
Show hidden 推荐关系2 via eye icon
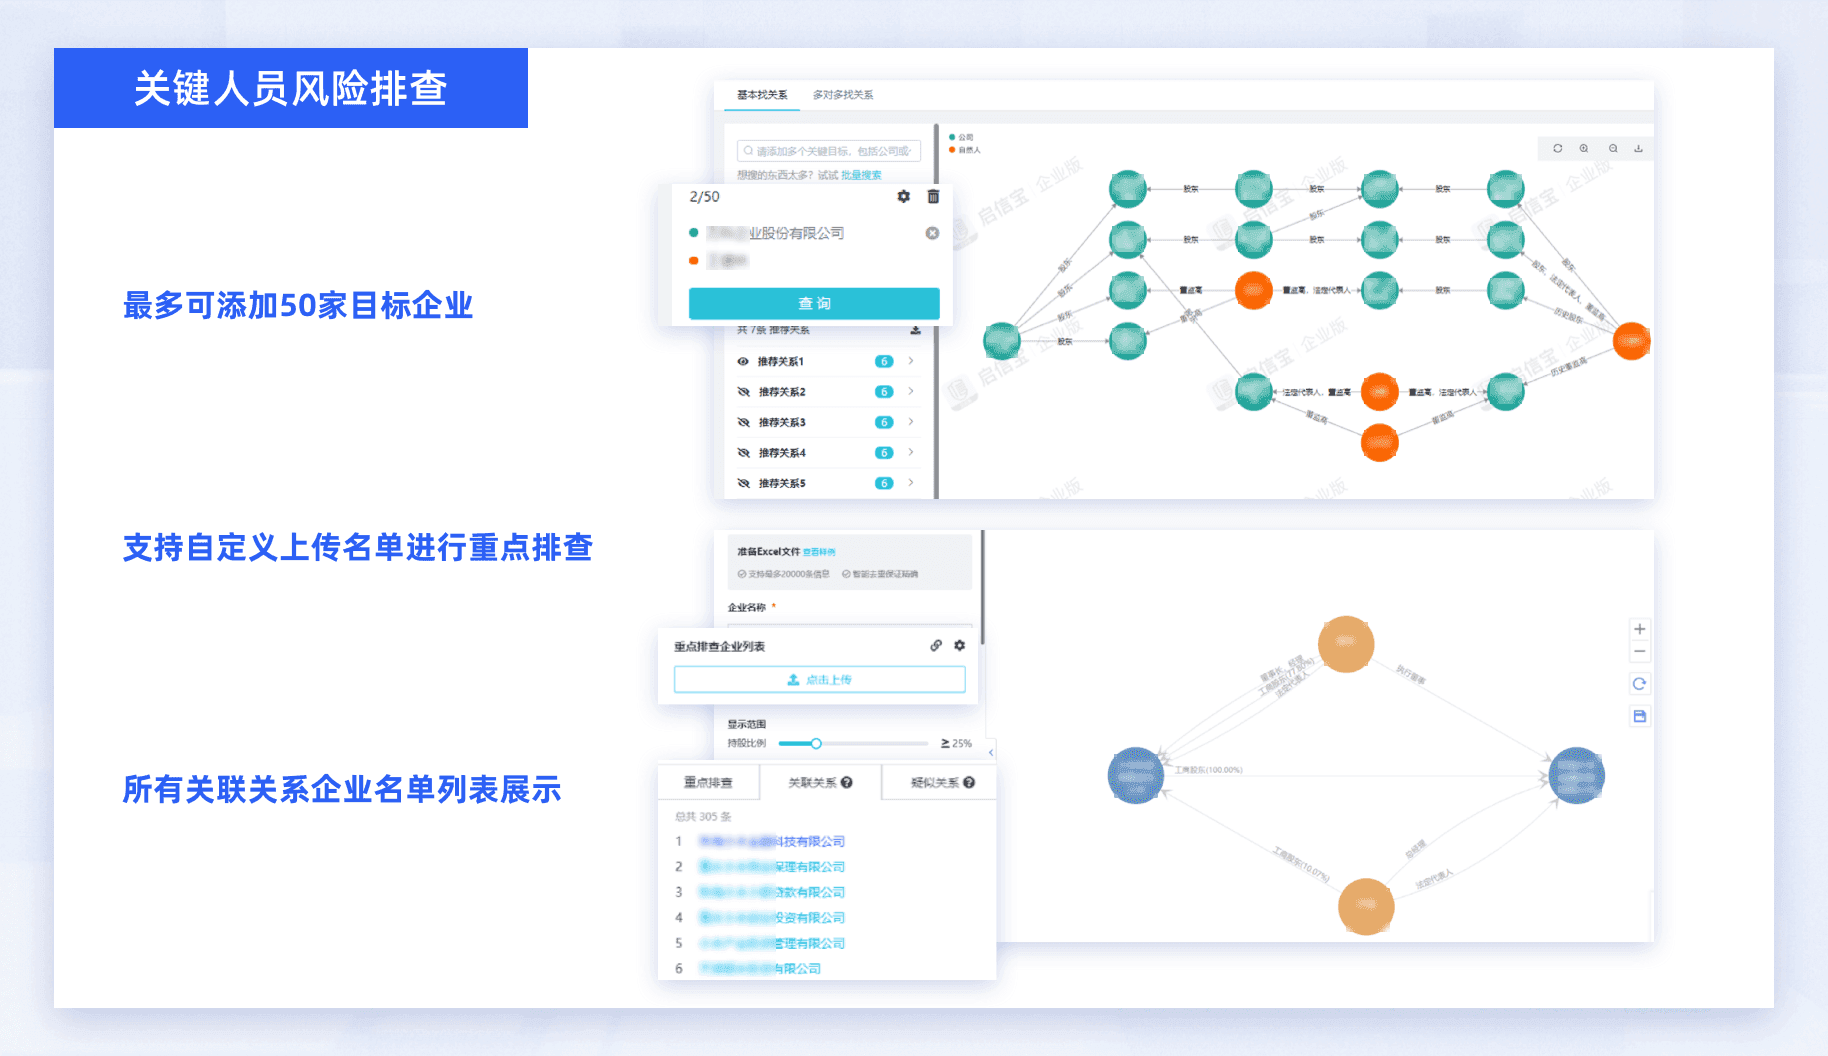(743, 392)
